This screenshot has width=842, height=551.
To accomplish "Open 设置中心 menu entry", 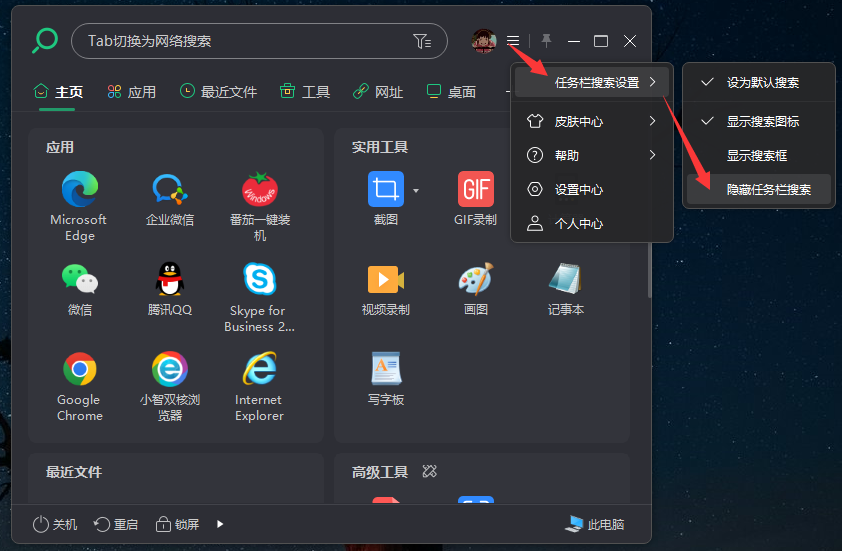I will click(592, 190).
